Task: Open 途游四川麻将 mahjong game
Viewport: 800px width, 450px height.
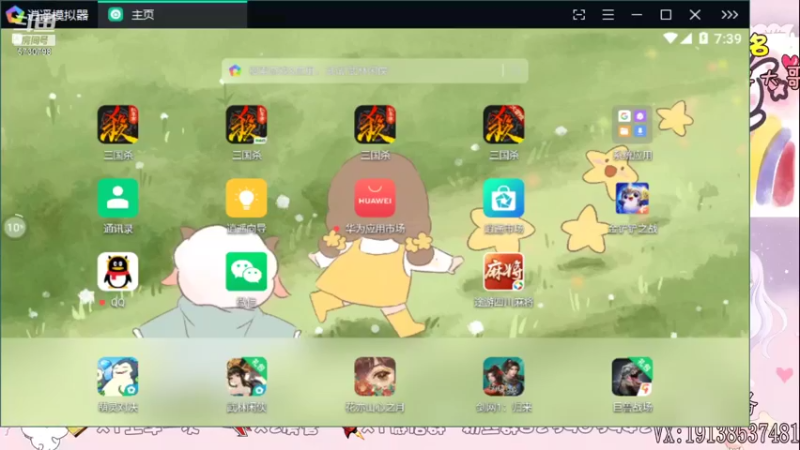Action: tap(504, 271)
